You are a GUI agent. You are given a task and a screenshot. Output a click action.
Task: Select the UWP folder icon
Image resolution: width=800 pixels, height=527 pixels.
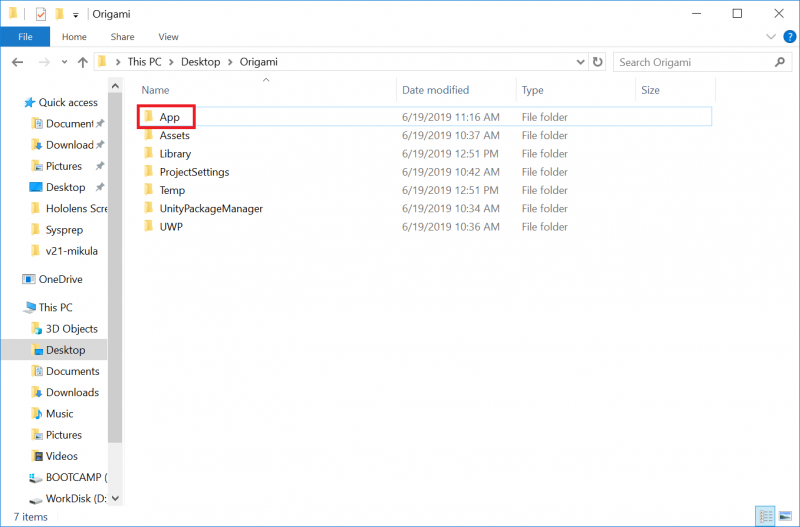click(148, 227)
